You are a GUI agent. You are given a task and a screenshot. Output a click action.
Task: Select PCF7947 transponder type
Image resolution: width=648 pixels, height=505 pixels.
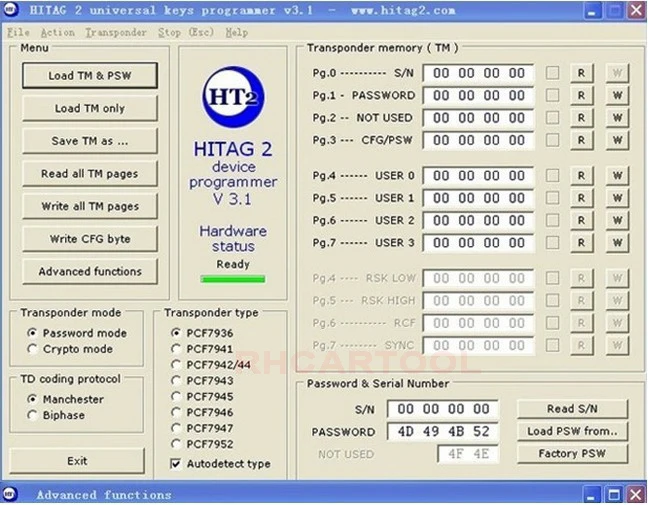(176, 428)
